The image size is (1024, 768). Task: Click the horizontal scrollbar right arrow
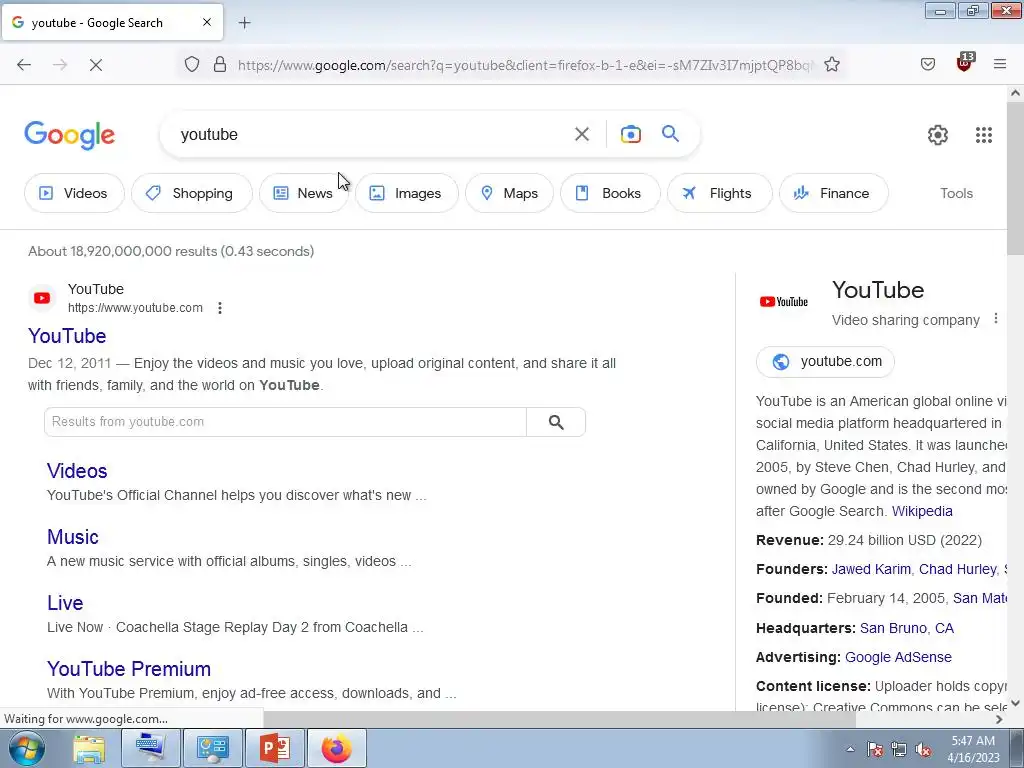(999, 719)
